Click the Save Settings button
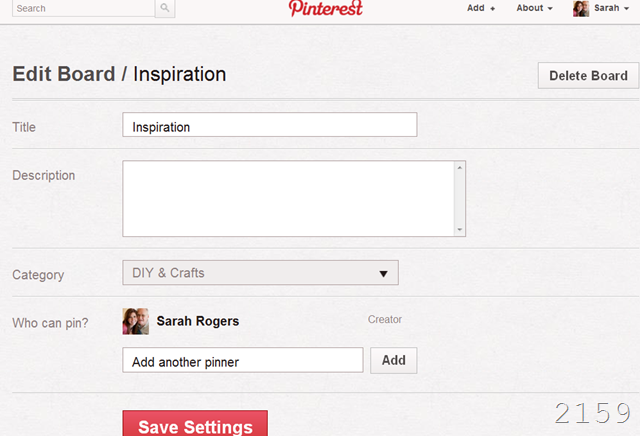640x436 pixels. click(x=195, y=424)
